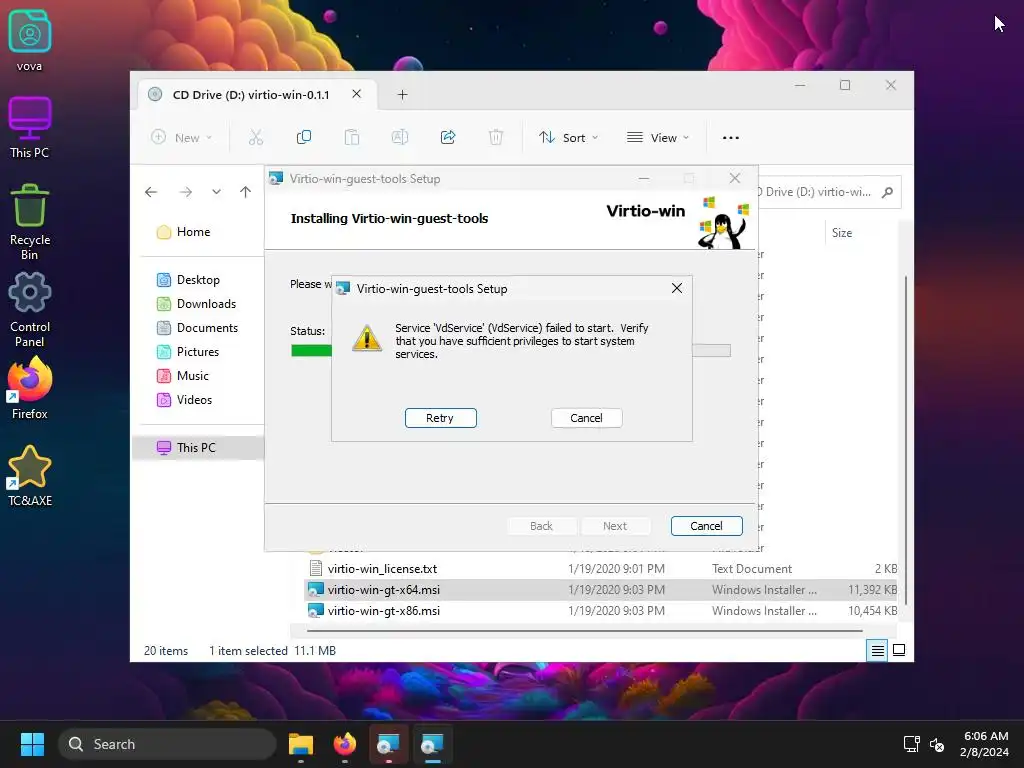Open the Windows Start menu
Screen dimensions: 1024x768
point(32,744)
